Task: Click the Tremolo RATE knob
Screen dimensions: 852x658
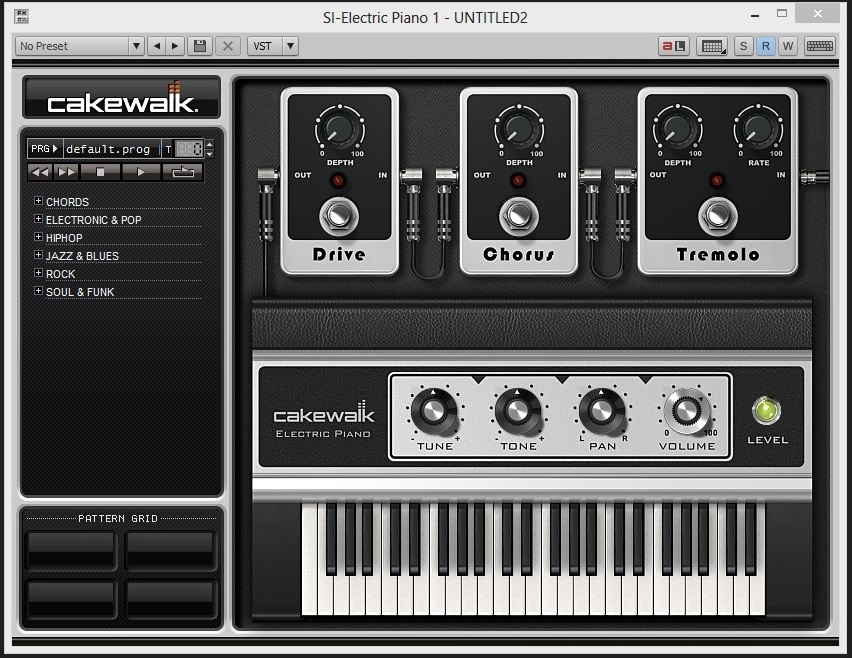Action: coord(759,130)
